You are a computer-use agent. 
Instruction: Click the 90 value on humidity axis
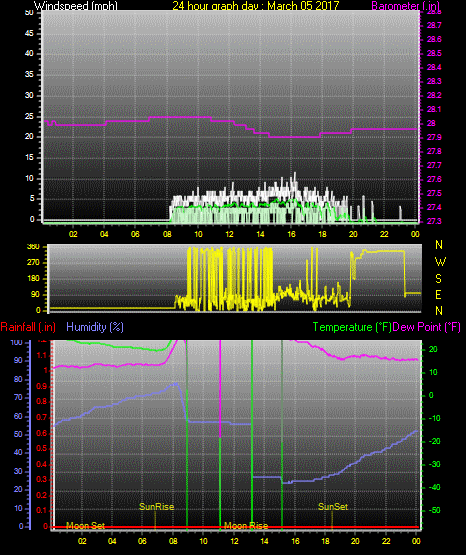18,360
